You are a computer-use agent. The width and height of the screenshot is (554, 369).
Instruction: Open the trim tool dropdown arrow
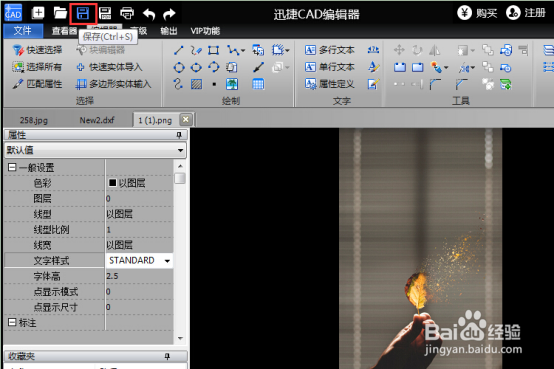click(x=472, y=67)
